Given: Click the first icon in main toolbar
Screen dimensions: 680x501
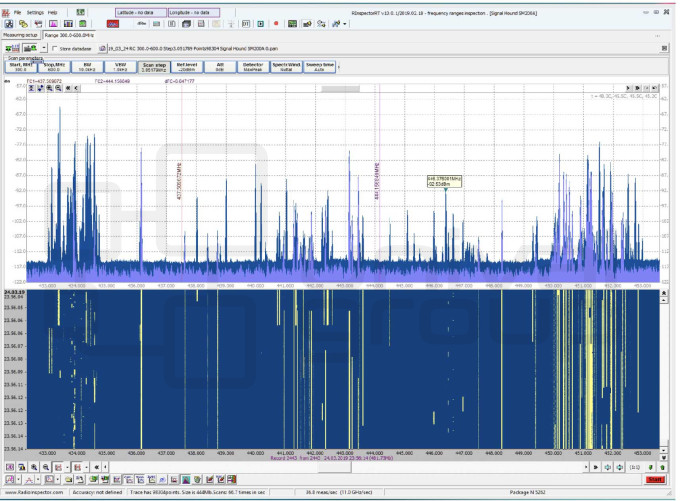Looking at the screenshot, I should tap(7, 22).
